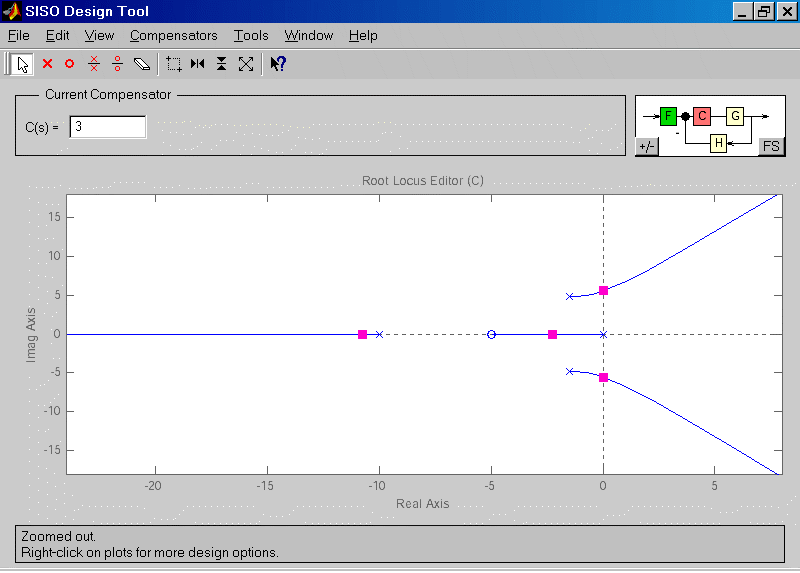This screenshot has height=573, width=800.
Task: Click the open-loop pole x at origin
Action: pos(603,335)
